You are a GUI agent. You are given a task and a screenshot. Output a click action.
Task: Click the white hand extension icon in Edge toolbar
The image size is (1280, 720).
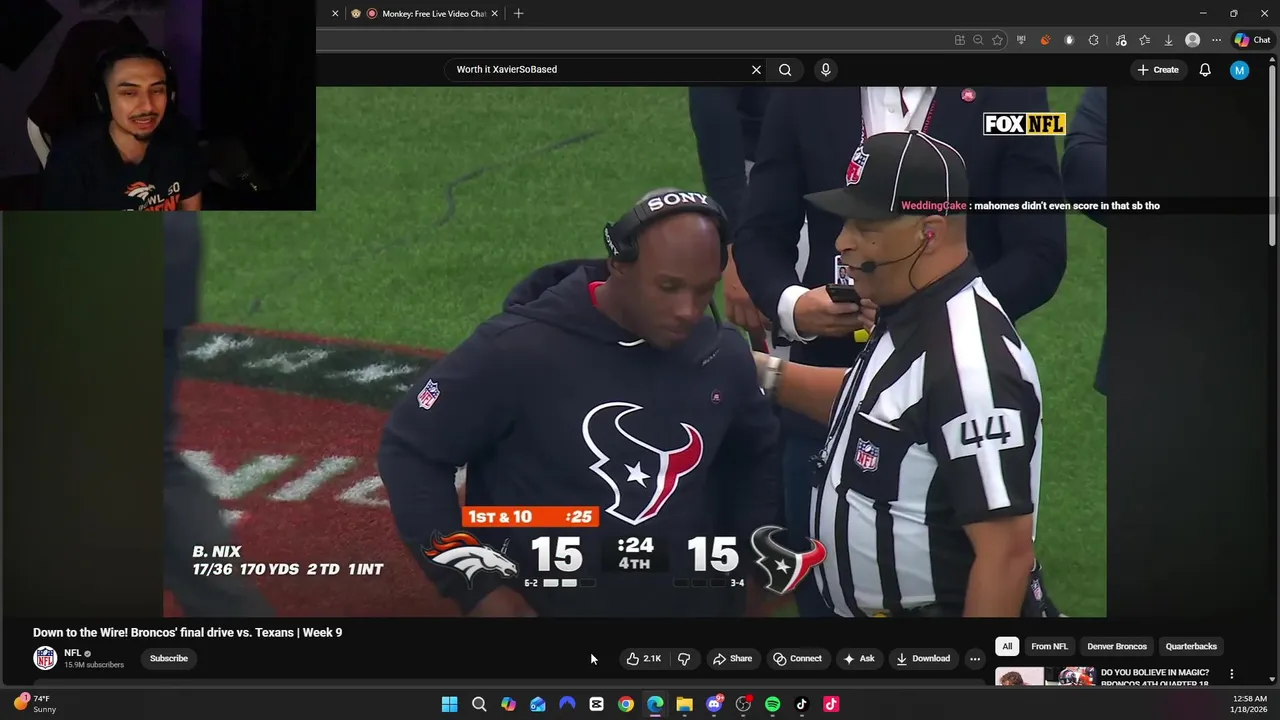(1069, 40)
